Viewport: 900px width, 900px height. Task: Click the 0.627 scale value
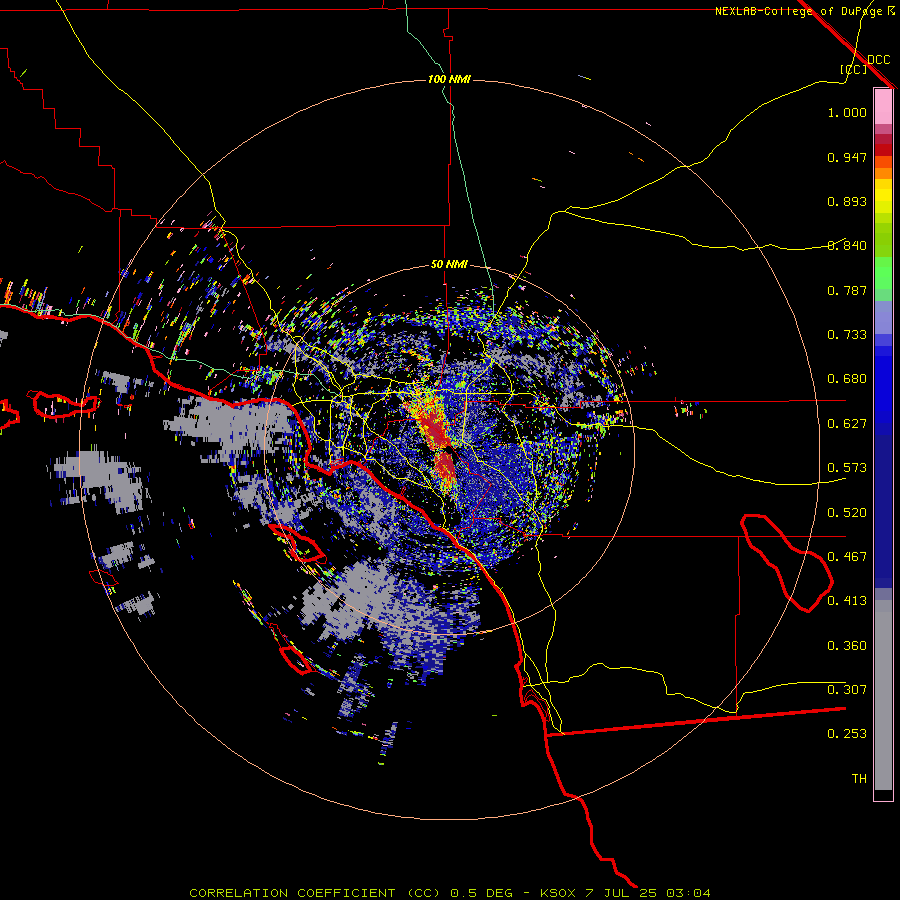tap(847, 424)
